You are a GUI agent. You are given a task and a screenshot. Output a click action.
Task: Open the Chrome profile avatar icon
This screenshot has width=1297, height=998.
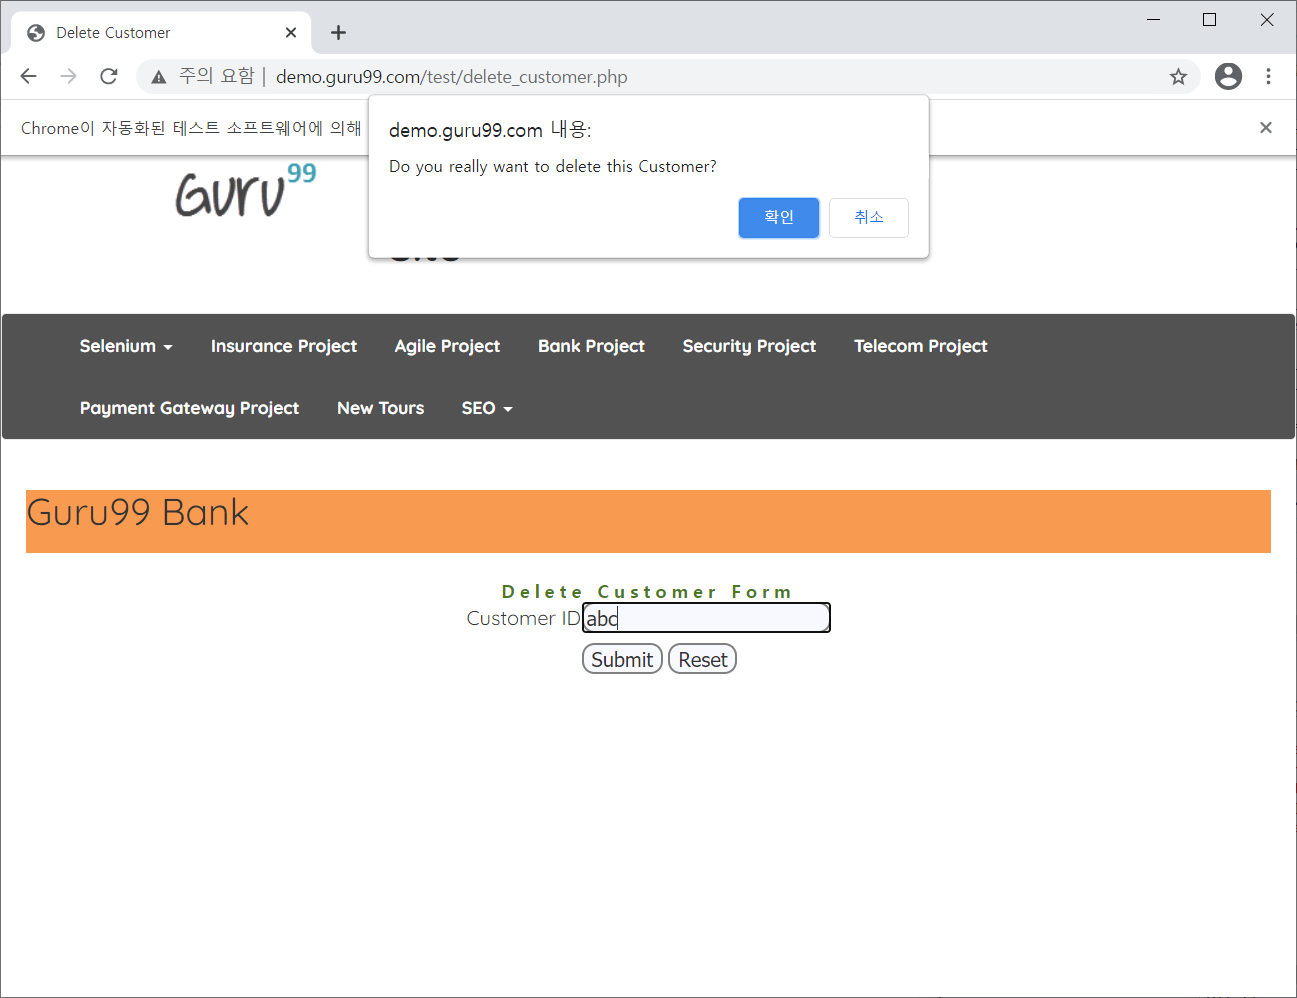(1228, 76)
